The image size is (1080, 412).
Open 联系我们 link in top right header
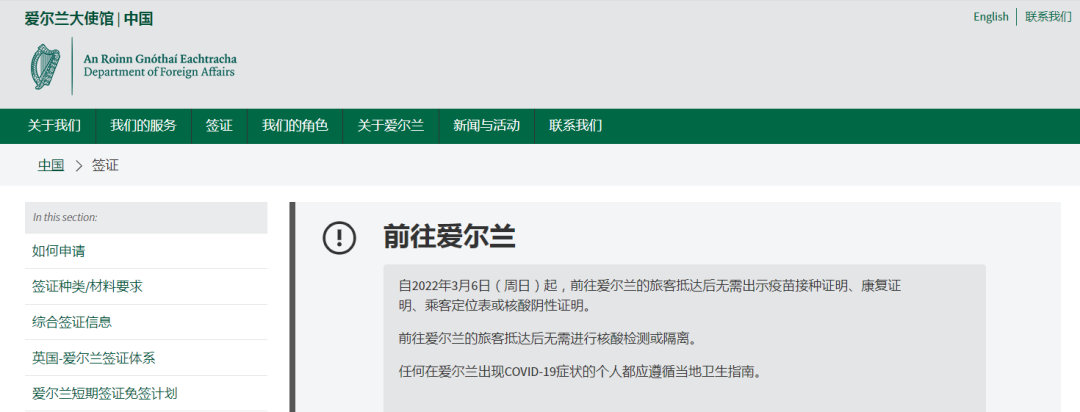pos(1048,17)
